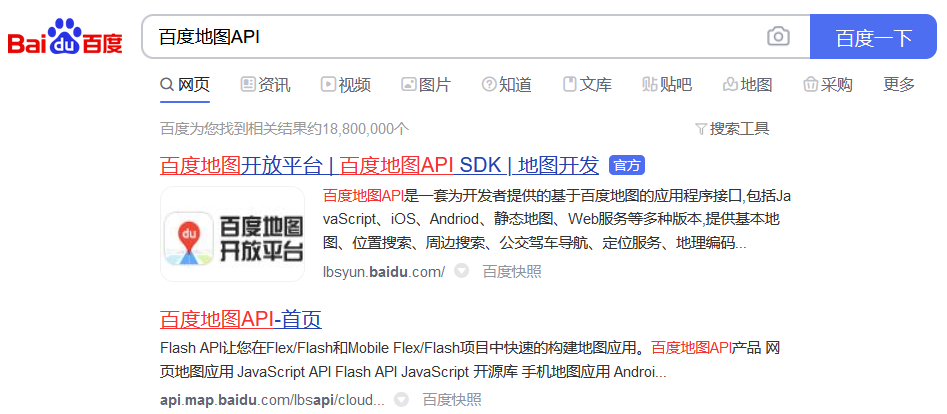Switch to the 资讯 tab
Screen dimensions: 947x414
pyautogui.click(x=265, y=85)
